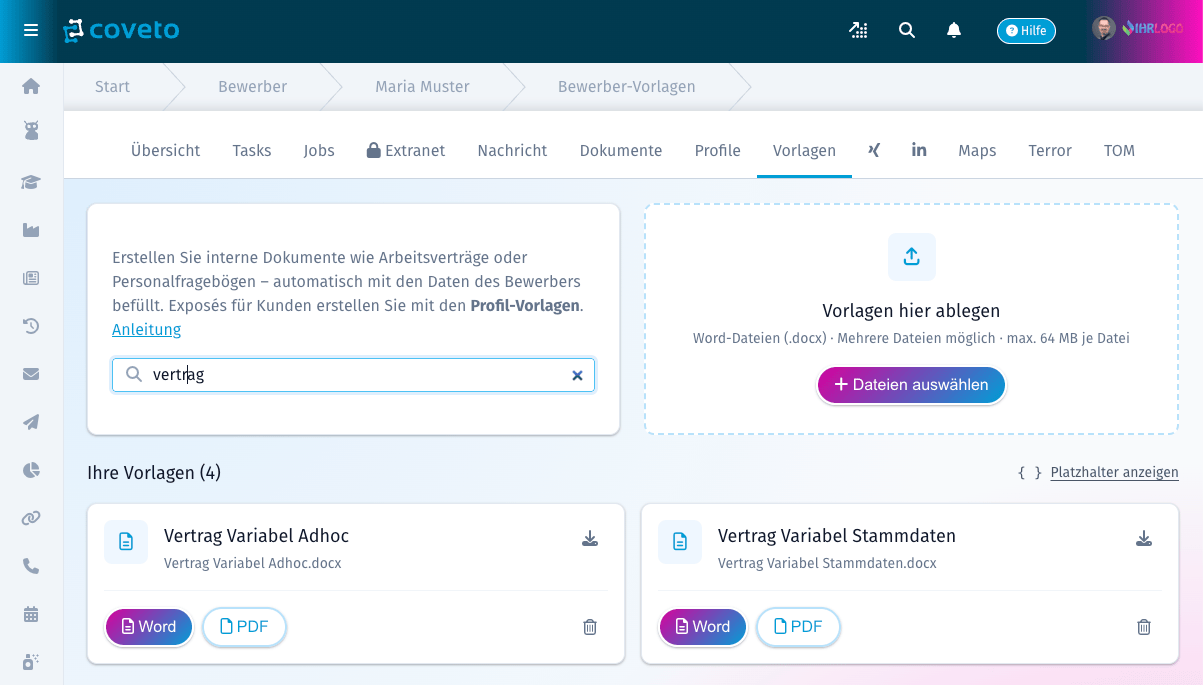Click the upload drop zone icon
Image resolution: width=1203 pixels, height=685 pixels.
click(912, 257)
